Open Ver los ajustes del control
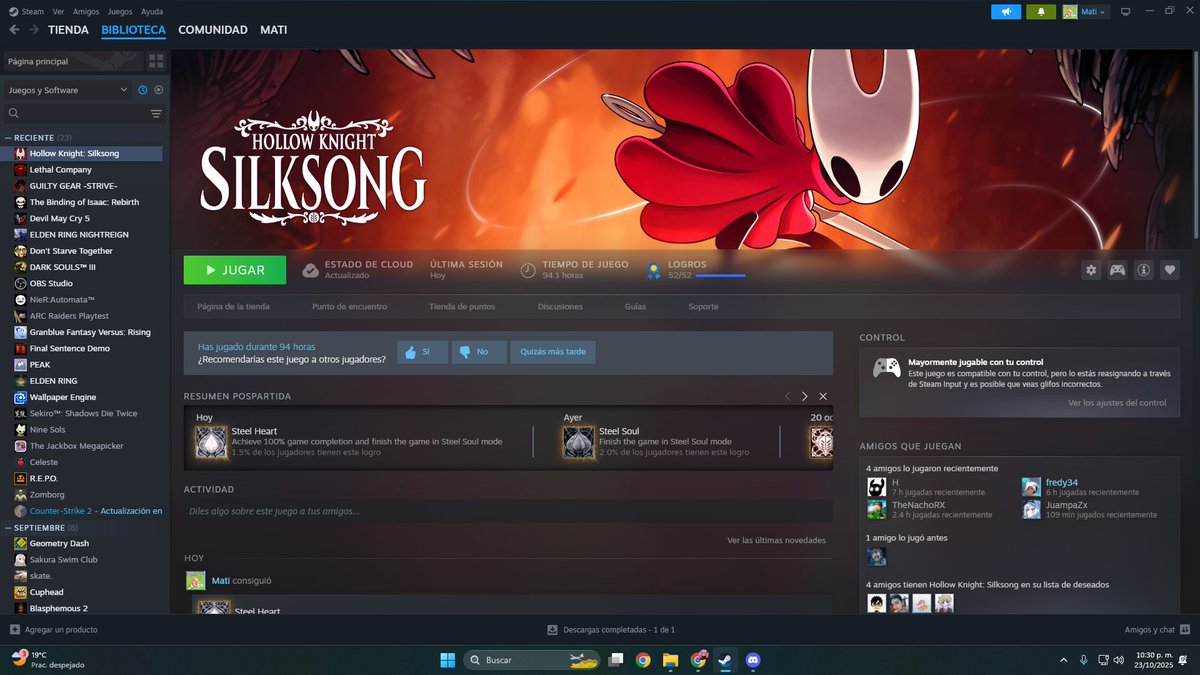 [x=1117, y=403]
